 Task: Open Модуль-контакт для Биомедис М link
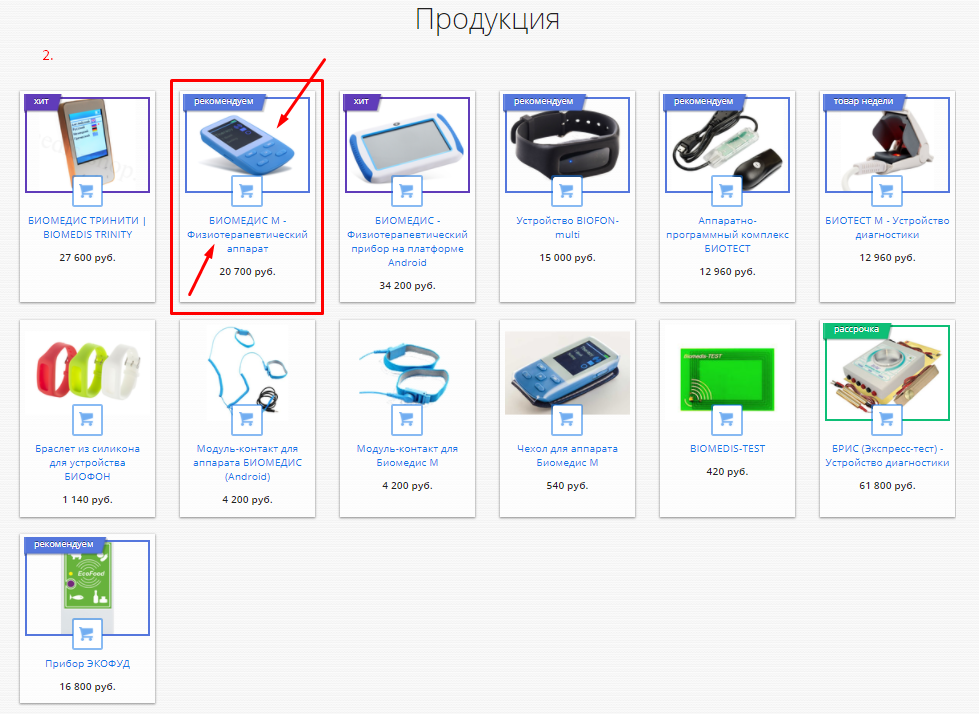[407, 456]
